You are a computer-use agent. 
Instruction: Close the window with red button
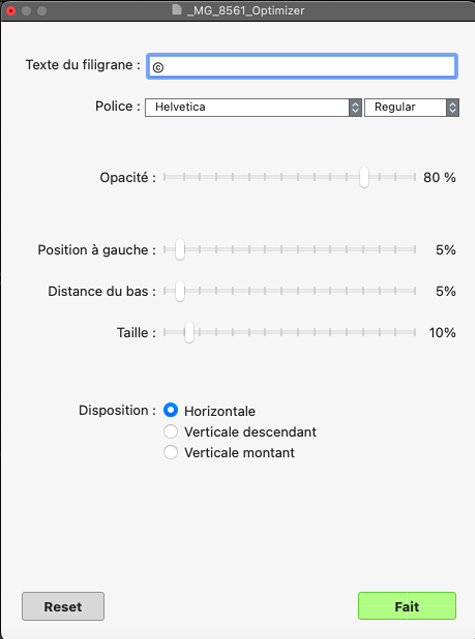11,11
